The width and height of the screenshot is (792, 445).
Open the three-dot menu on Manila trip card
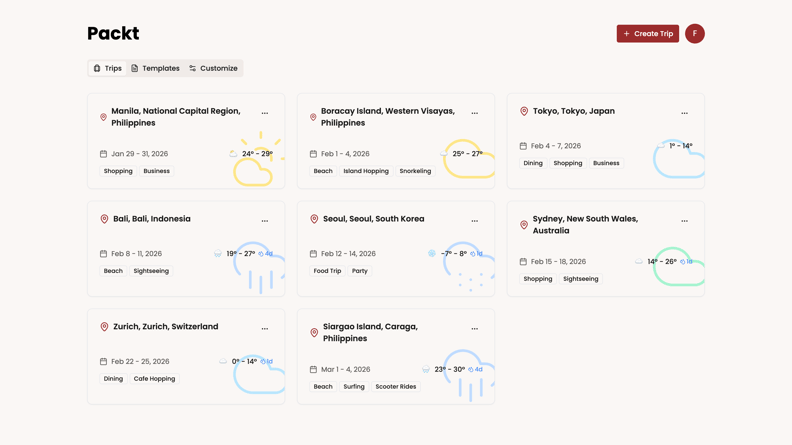pos(265,113)
